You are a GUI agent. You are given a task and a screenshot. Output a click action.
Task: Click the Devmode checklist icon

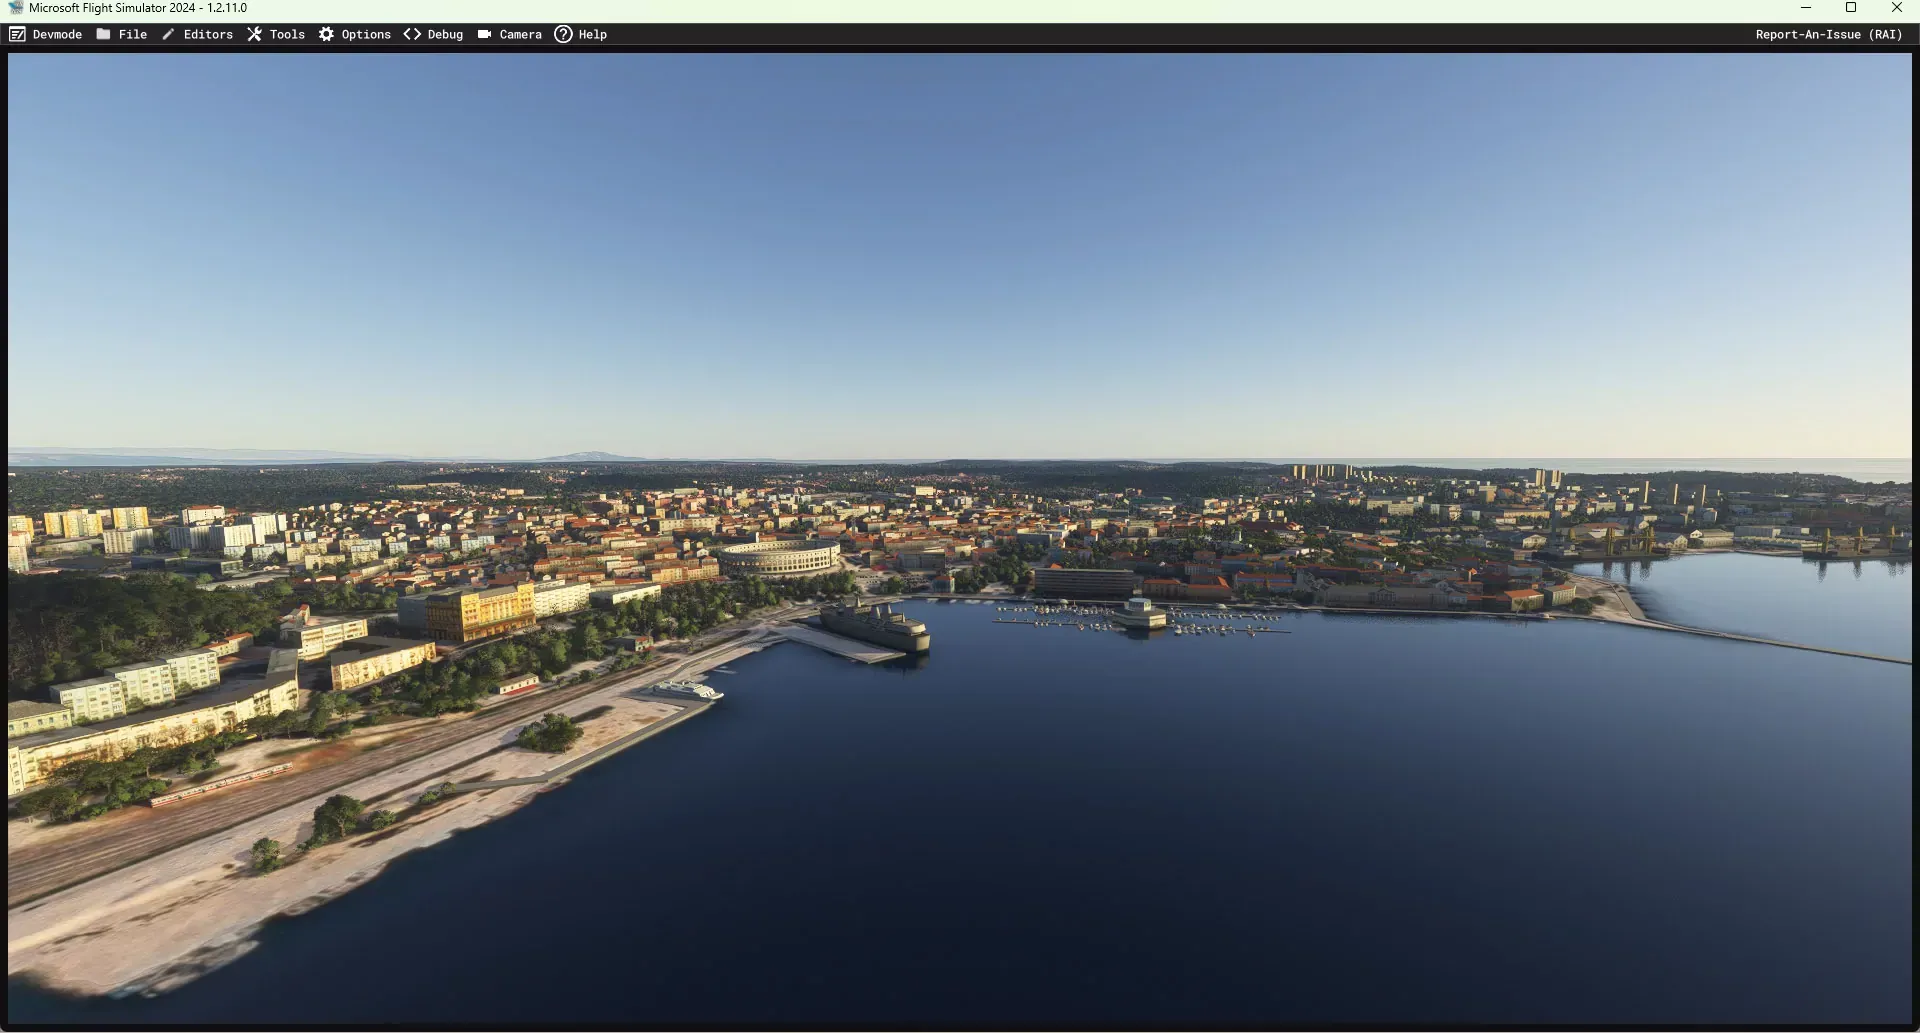click(17, 34)
